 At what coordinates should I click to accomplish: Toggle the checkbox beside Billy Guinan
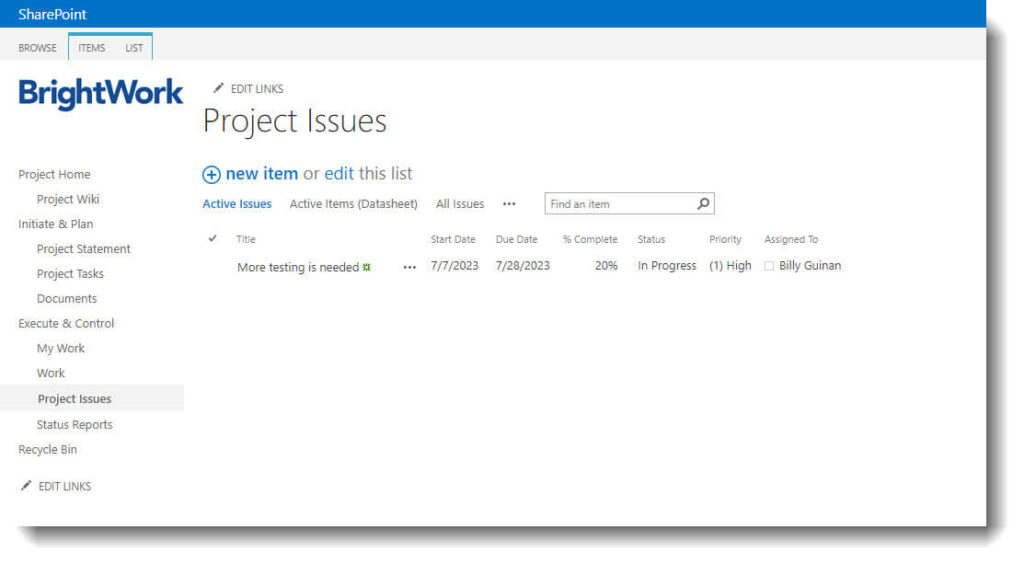point(769,266)
